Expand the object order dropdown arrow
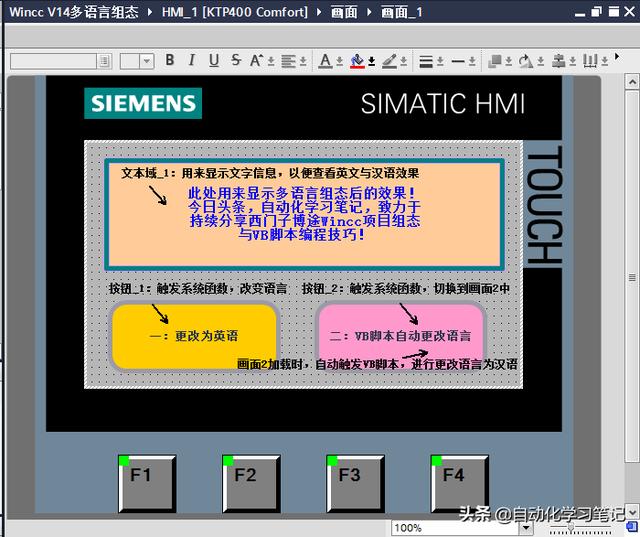Screen dimensions: 640x537 509,62
